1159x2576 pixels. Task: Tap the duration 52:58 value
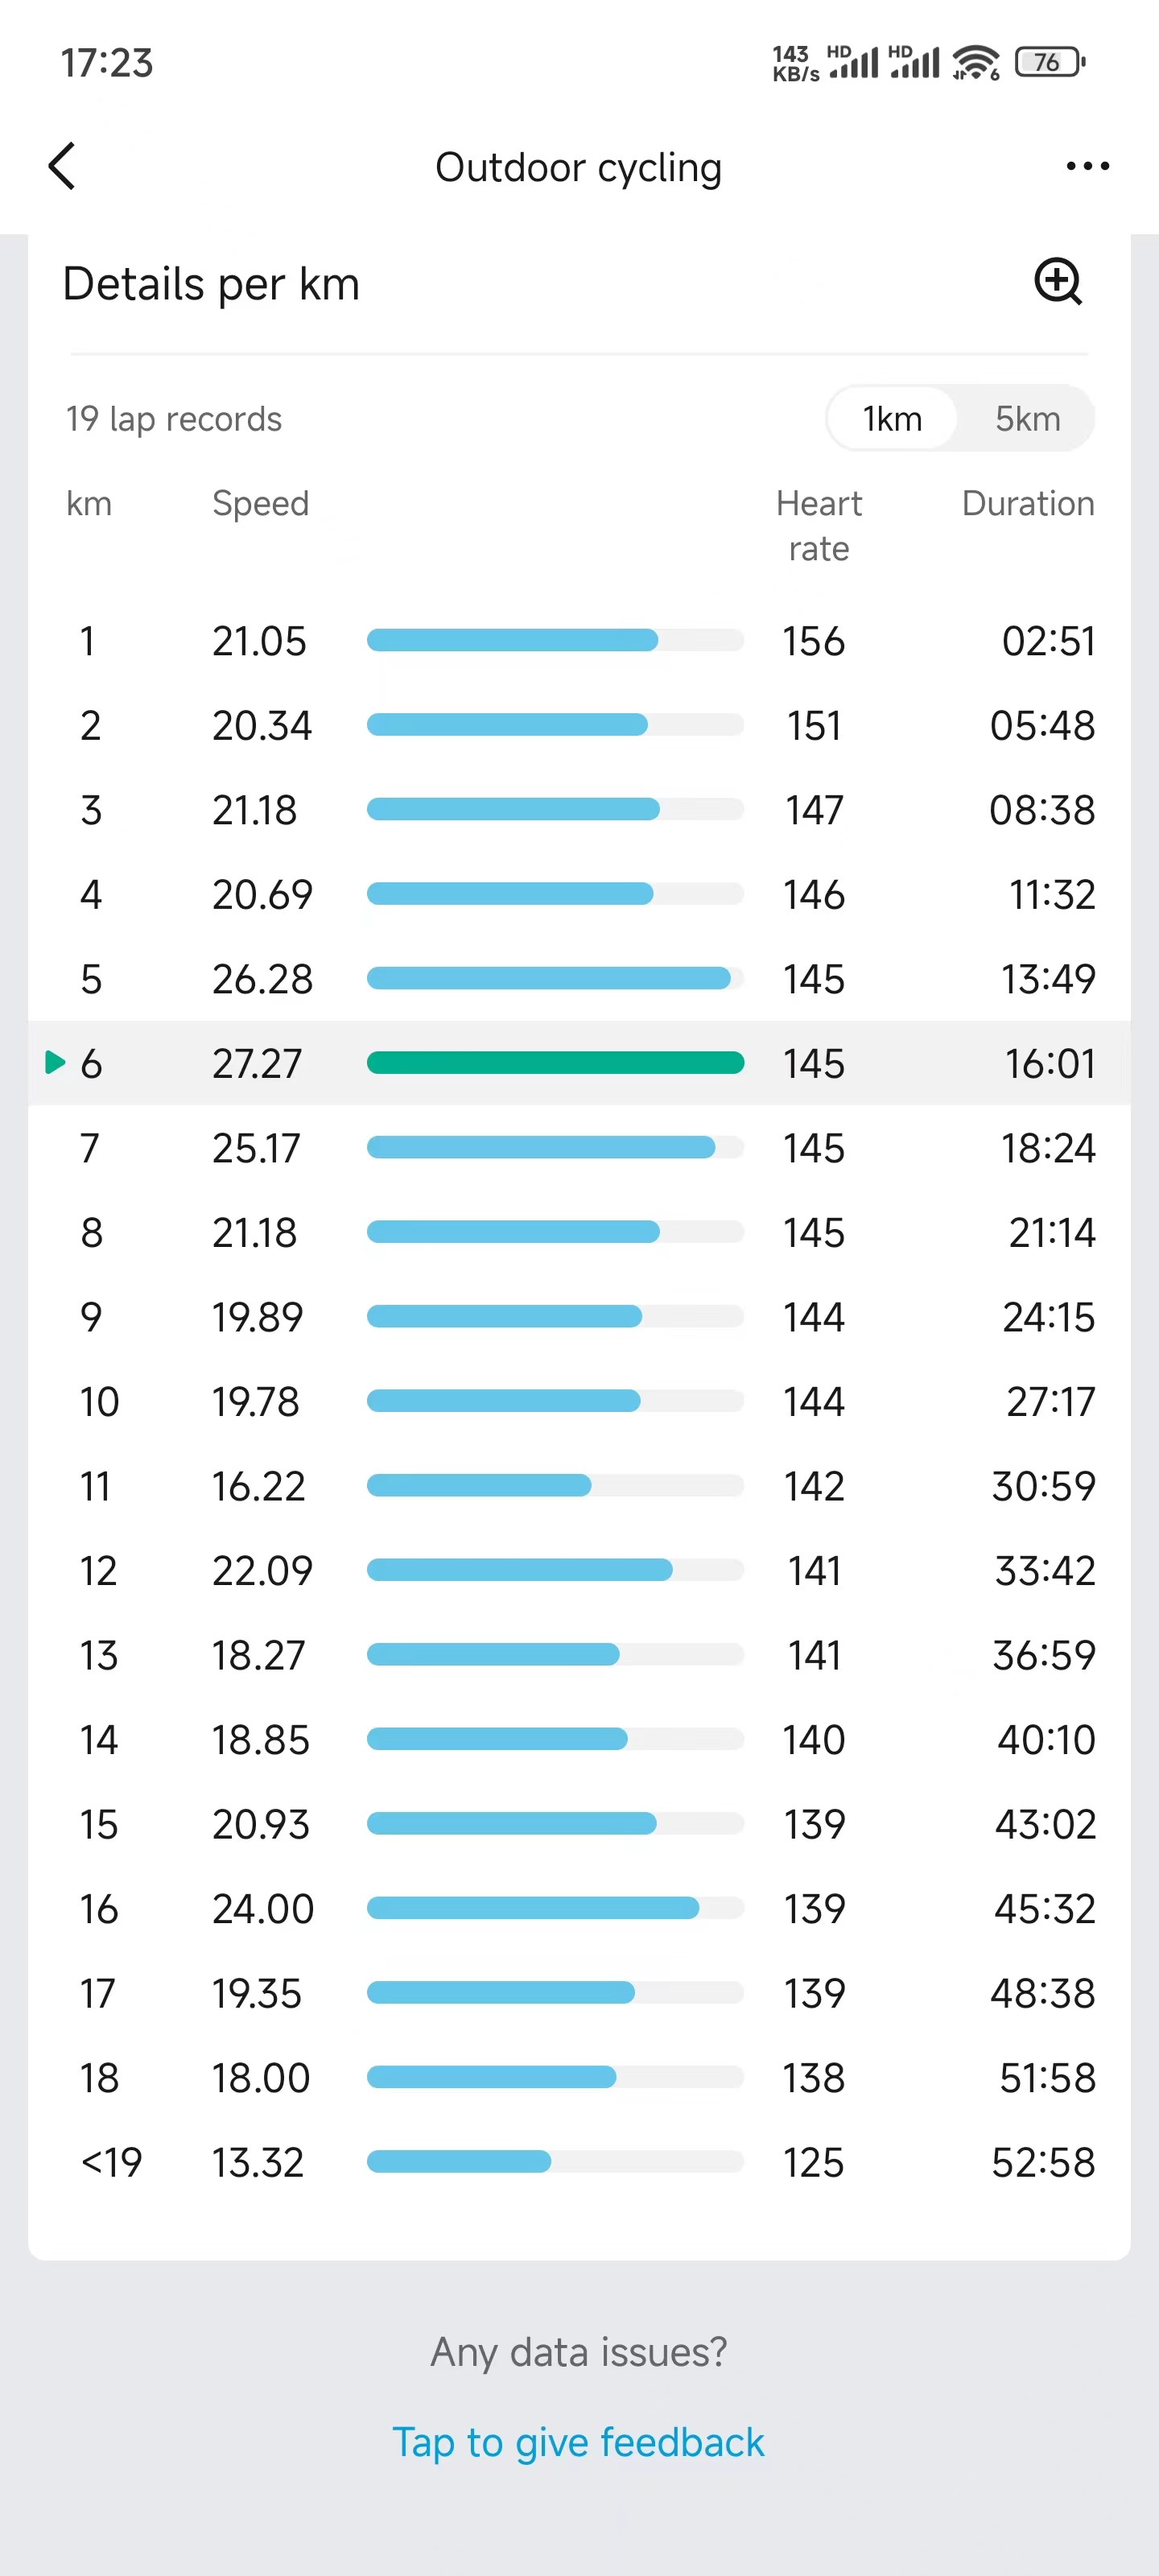(1043, 2162)
